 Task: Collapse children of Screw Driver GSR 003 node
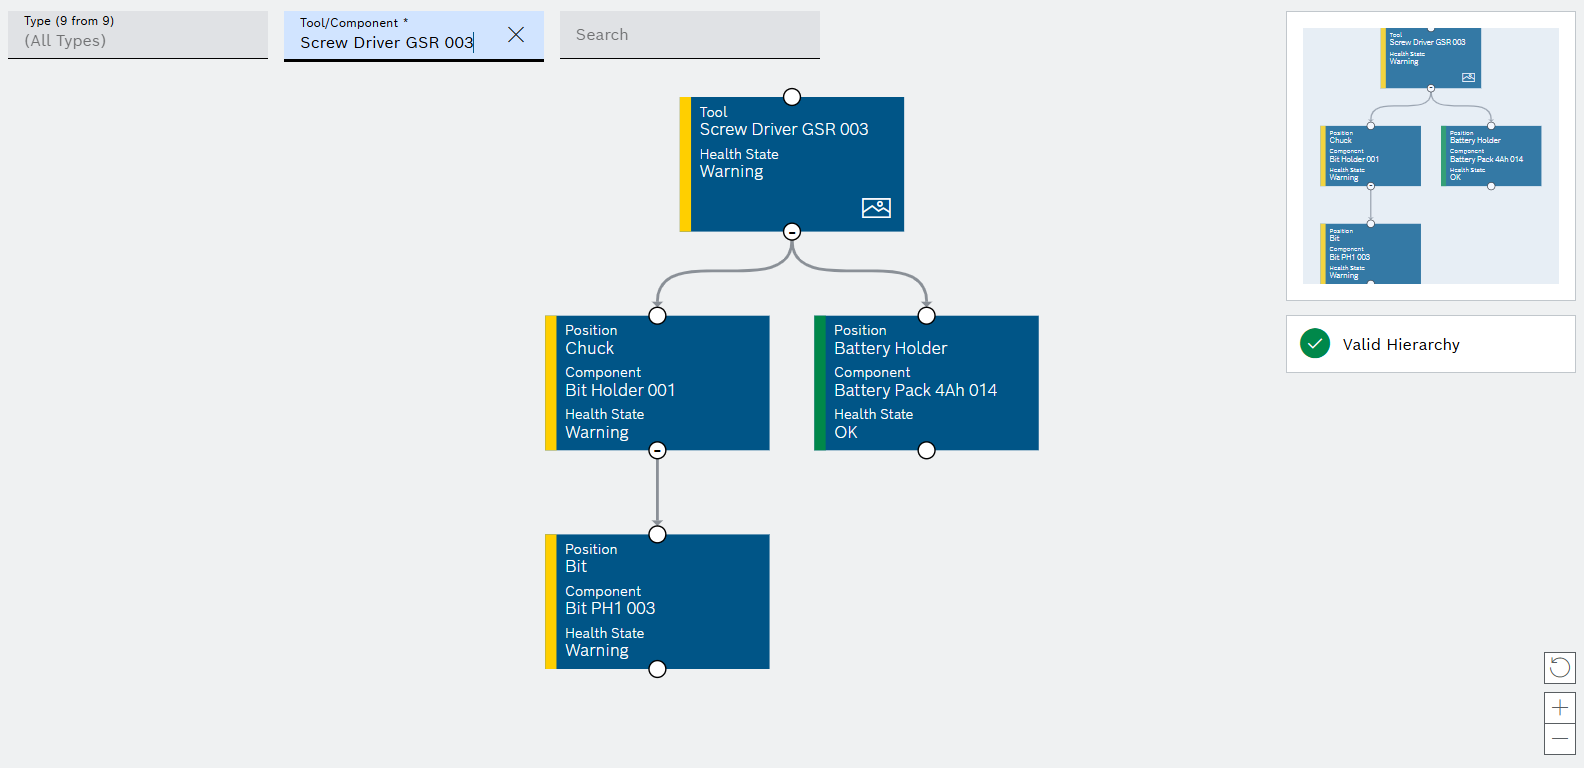click(792, 232)
